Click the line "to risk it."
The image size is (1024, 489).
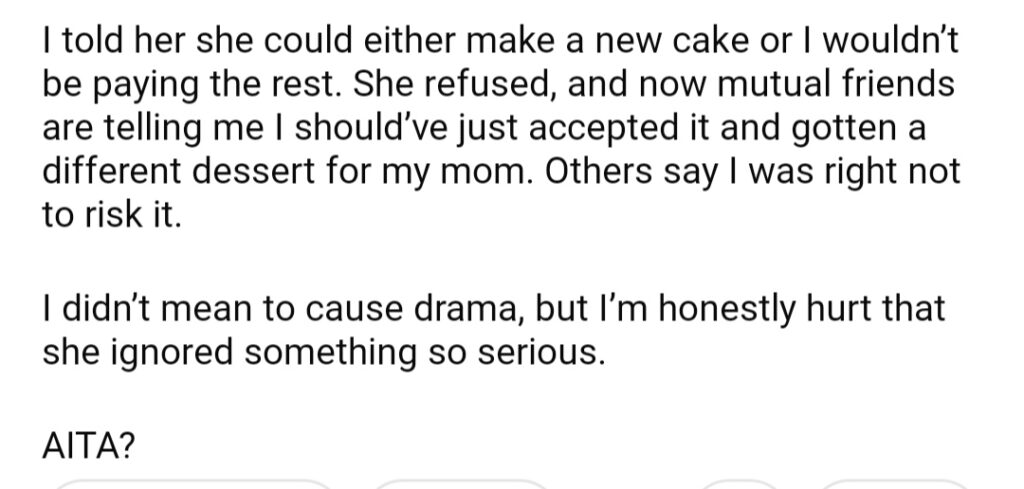tap(111, 215)
